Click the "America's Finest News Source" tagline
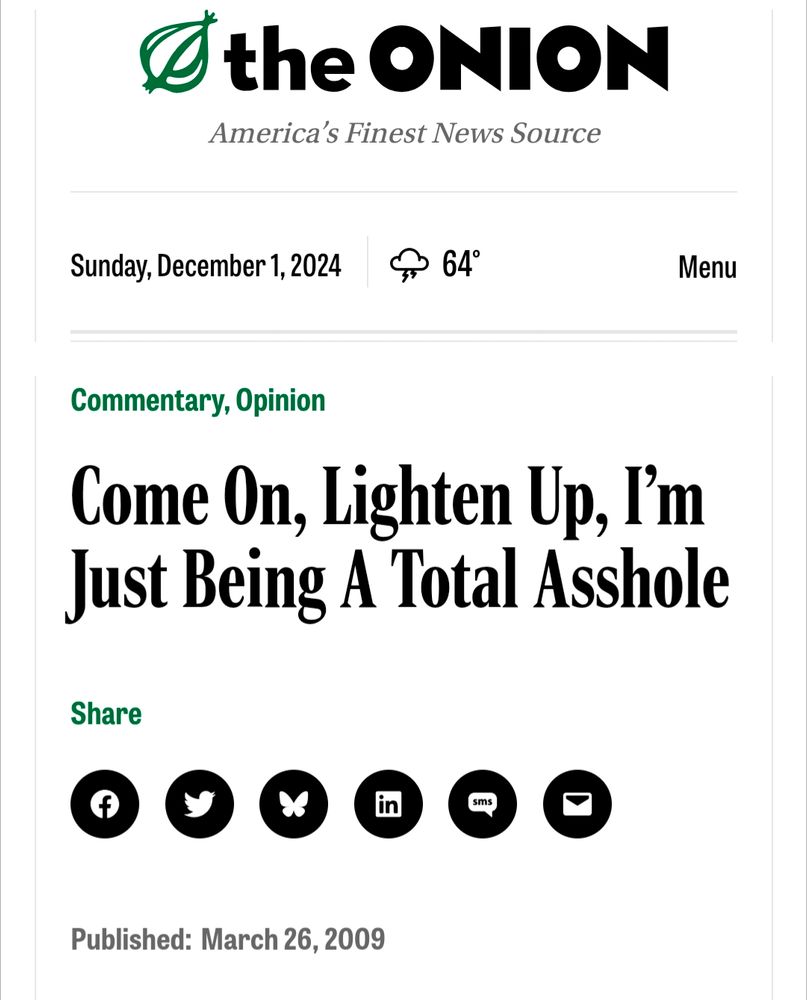Image resolution: width=807 pixels, height=1000 pixels. [404, 133]
